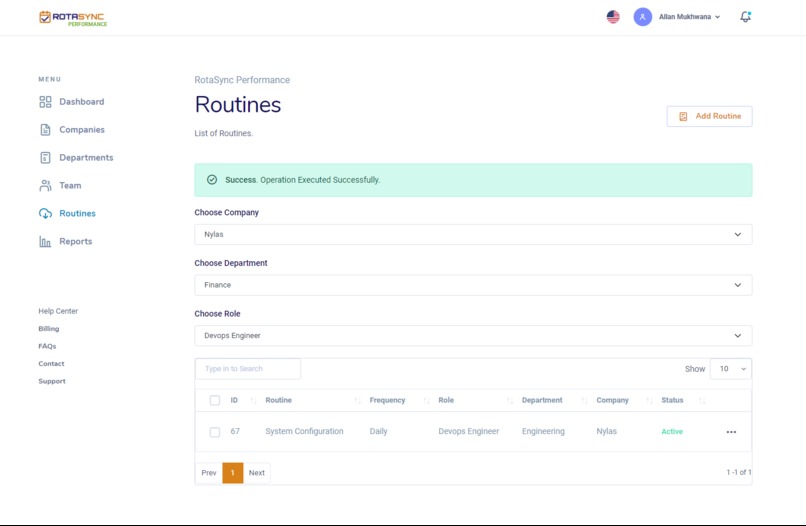Focus the Type in to Search field

[248, 369]
